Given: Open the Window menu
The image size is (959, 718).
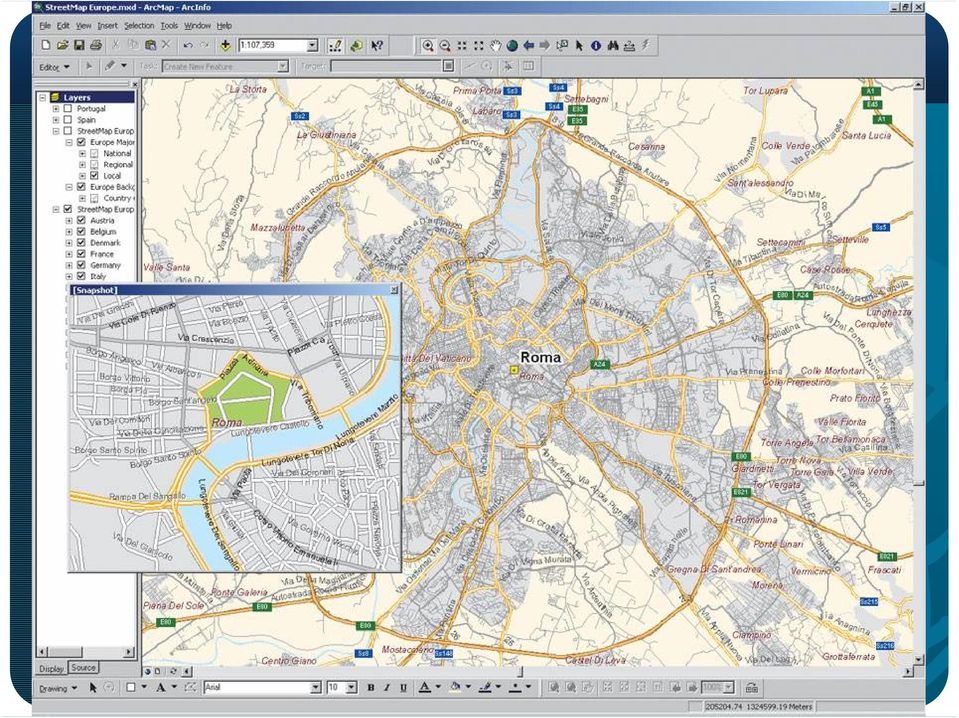Looking at the screenshot, I should pyautogui.click(x=197, y=26).
